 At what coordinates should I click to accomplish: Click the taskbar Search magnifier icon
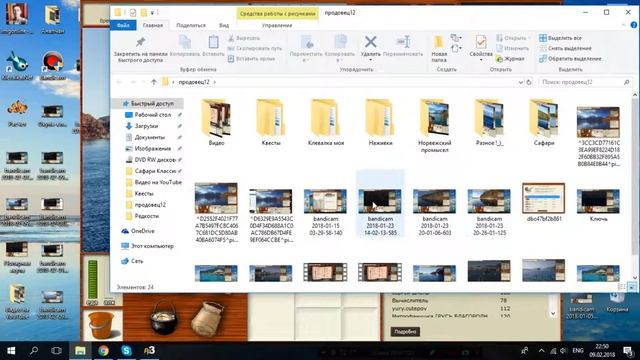coord(34,351)
